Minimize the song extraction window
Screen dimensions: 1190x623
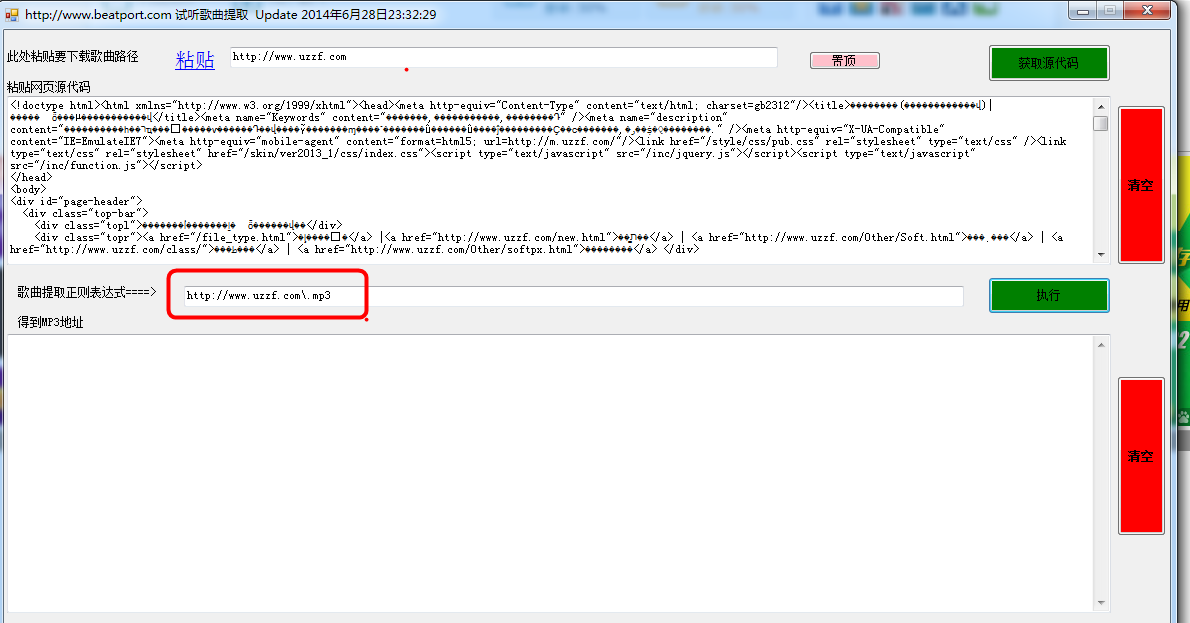click(1082, 11)
